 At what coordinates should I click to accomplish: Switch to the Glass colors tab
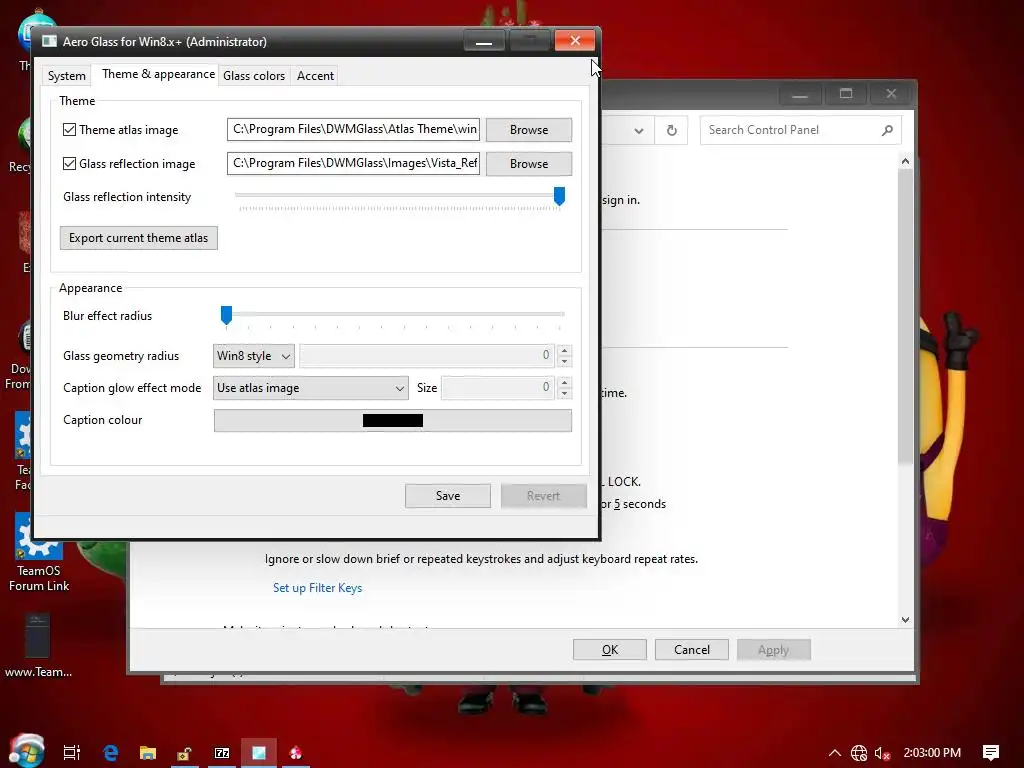(254, 76)
